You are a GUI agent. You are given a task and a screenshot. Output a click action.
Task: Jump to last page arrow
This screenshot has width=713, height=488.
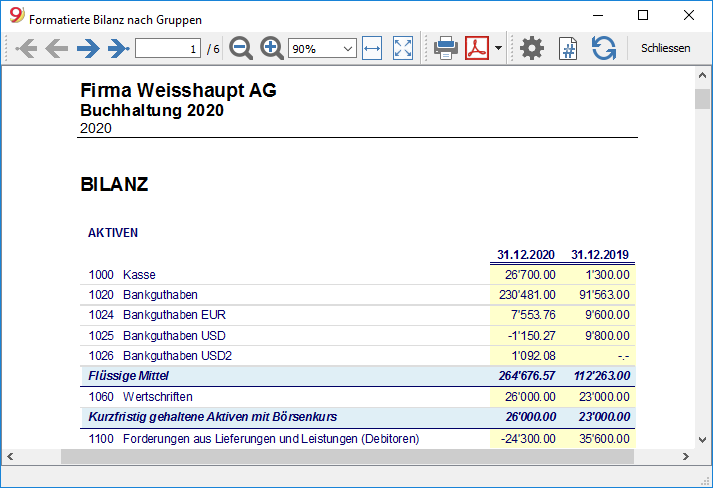point(119,48)
